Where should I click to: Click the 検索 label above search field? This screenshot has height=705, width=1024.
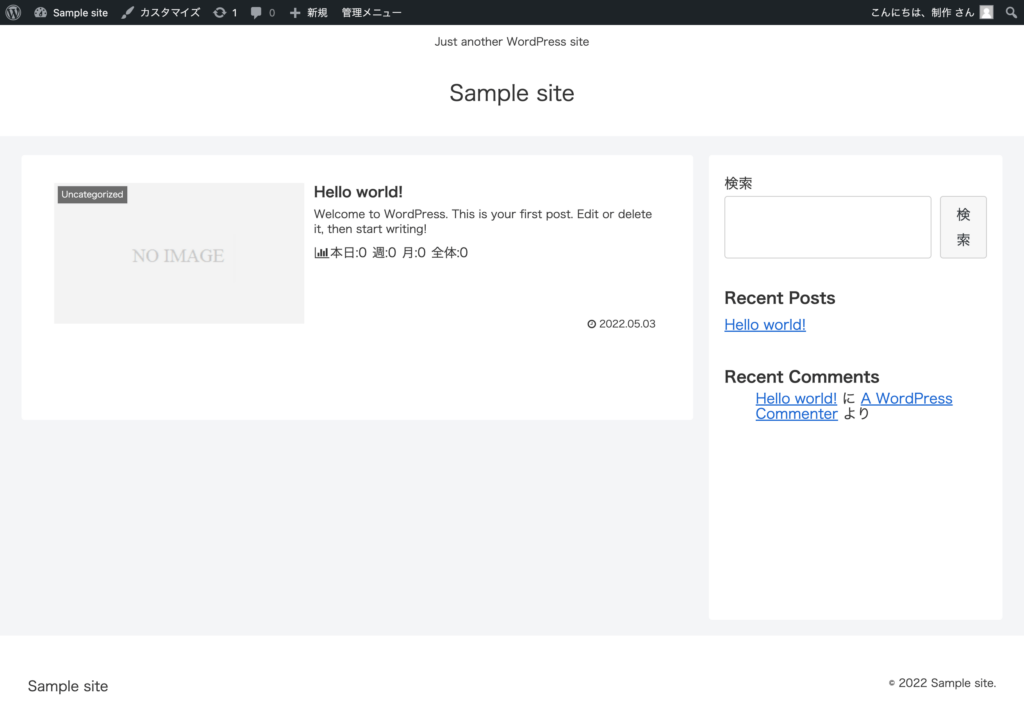(738, 183)
